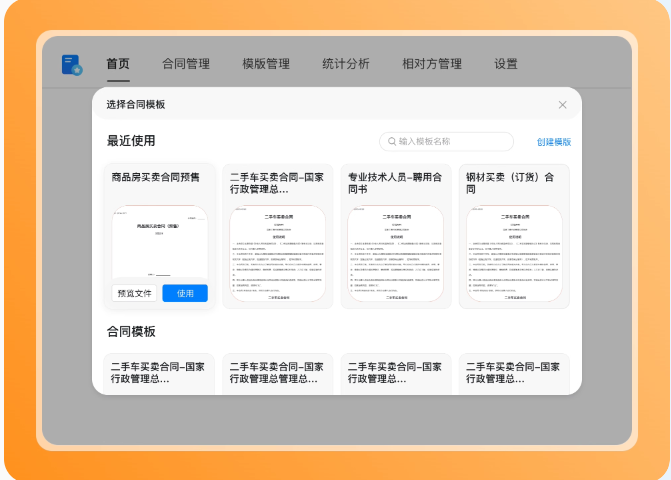Open the 设置 tab
Image resolution: width=671 pixels, height=480 pixels.
[x=506, y=64]
